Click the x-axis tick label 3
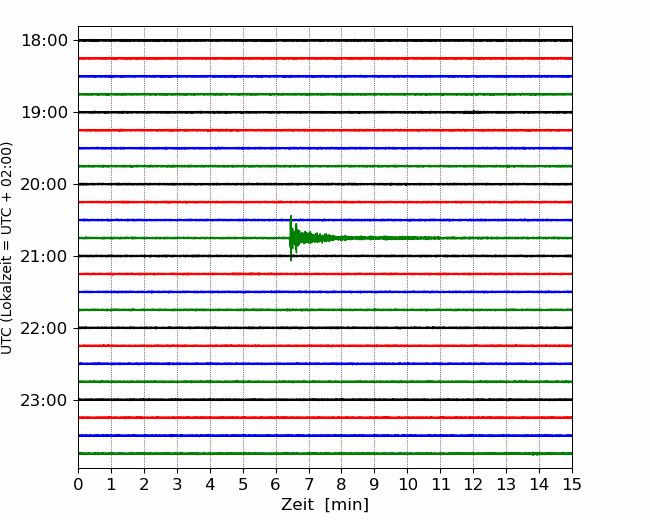The image size is (650, 520). tap(177, 484)
